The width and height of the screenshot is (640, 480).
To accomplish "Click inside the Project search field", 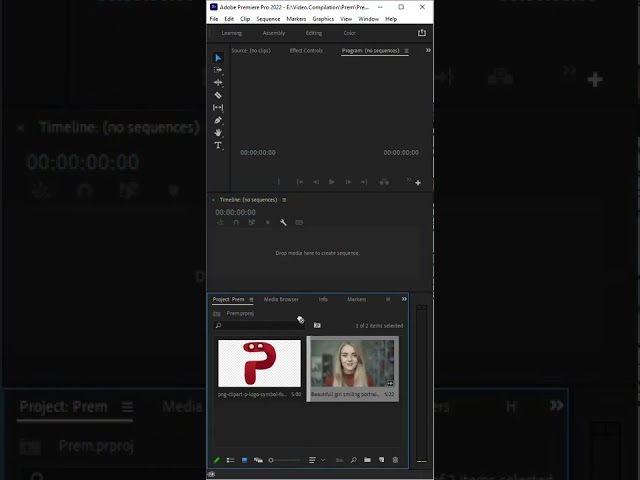I will coord(259,325).
